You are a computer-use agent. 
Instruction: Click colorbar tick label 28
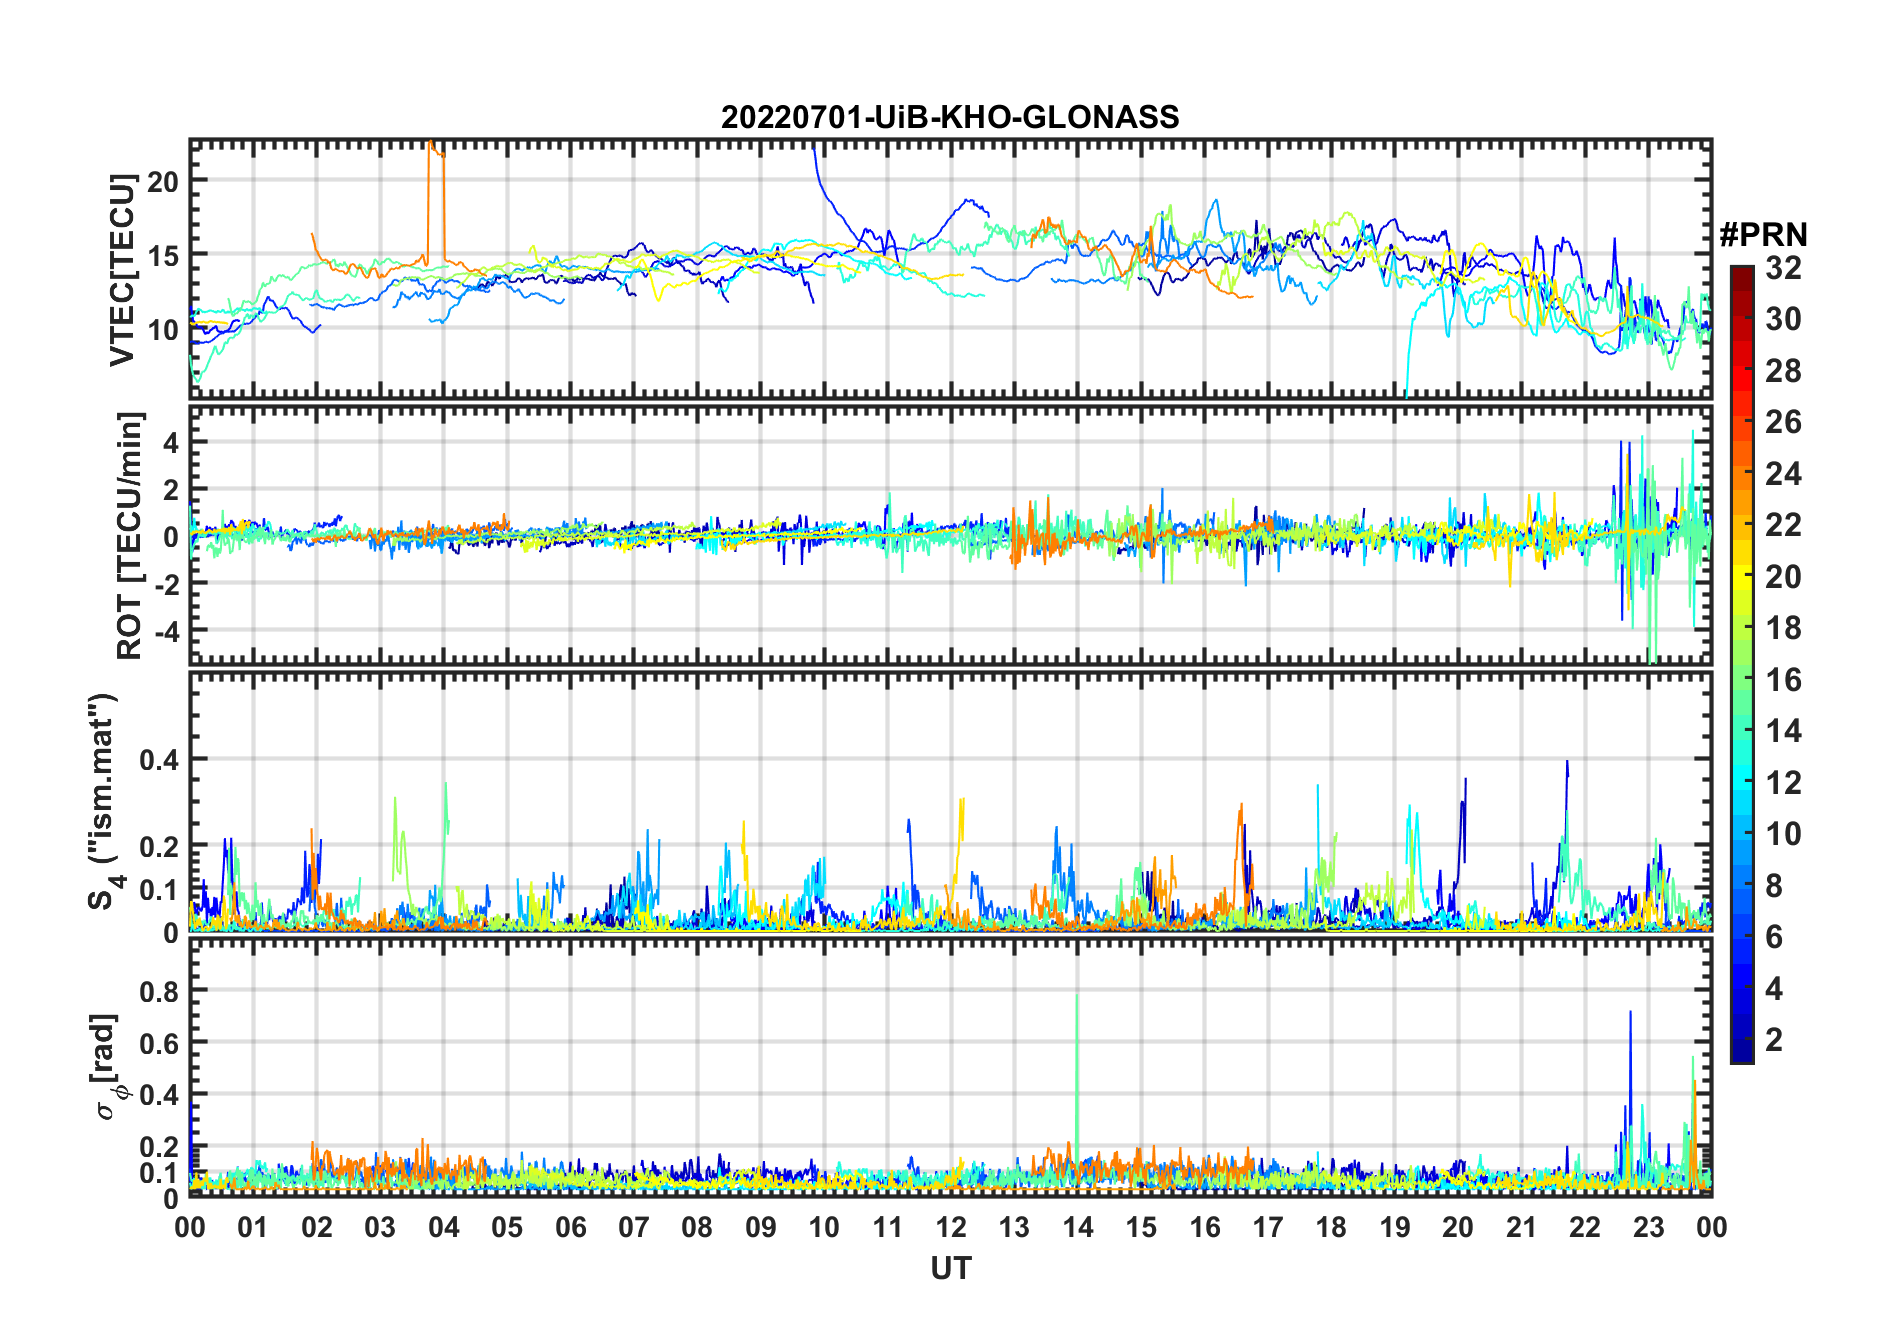point(1783,371)
